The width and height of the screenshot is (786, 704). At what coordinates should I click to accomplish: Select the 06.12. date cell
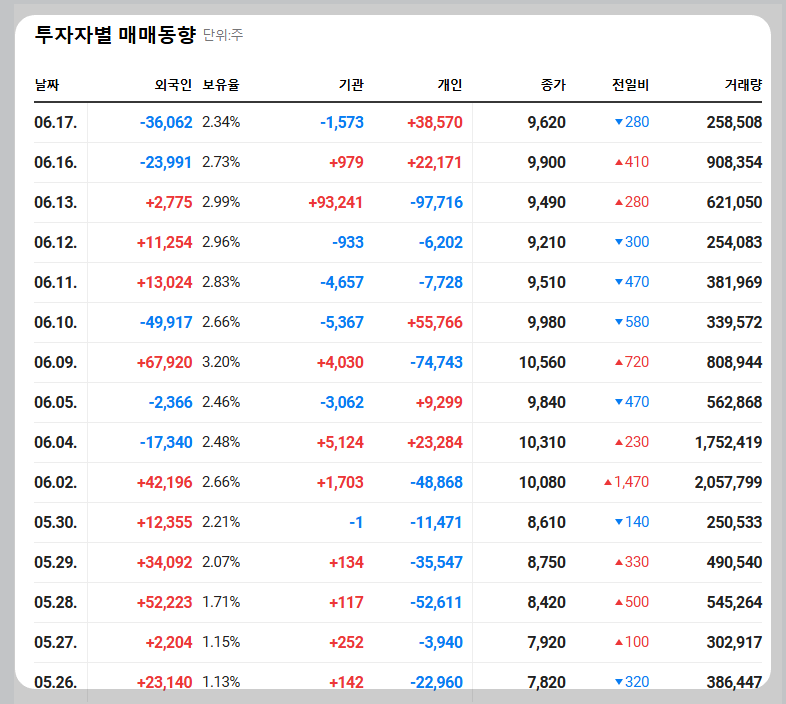[x=56, y=243]
